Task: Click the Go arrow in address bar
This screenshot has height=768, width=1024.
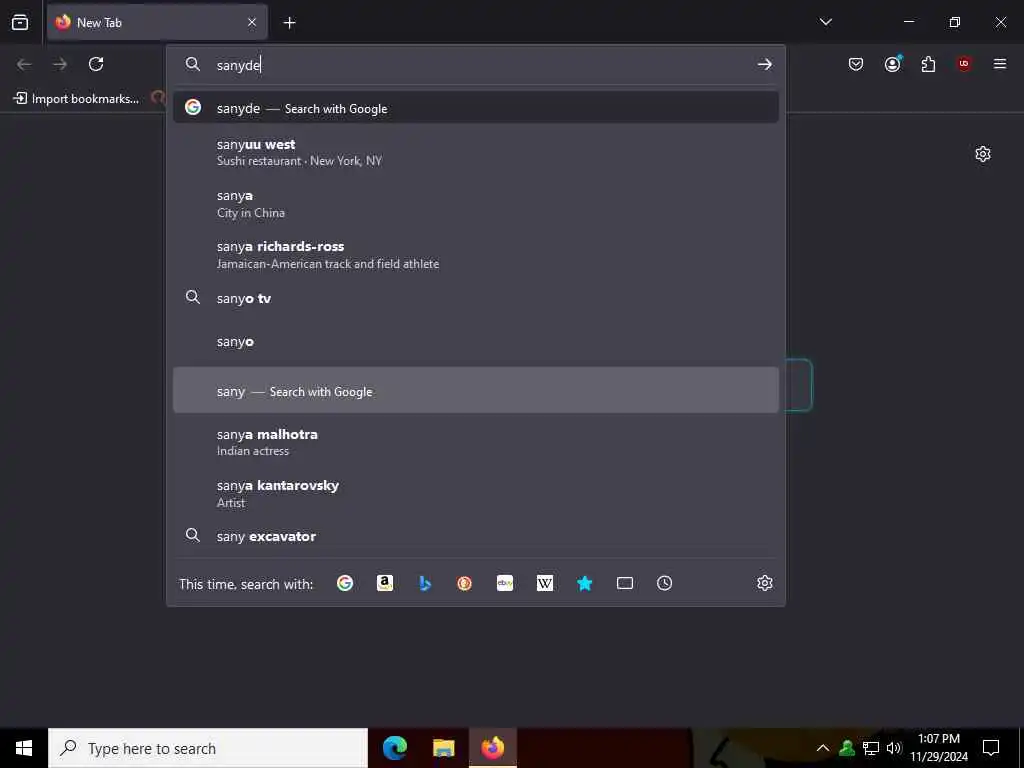Action: pyautogui.click(x=765, y=65)
